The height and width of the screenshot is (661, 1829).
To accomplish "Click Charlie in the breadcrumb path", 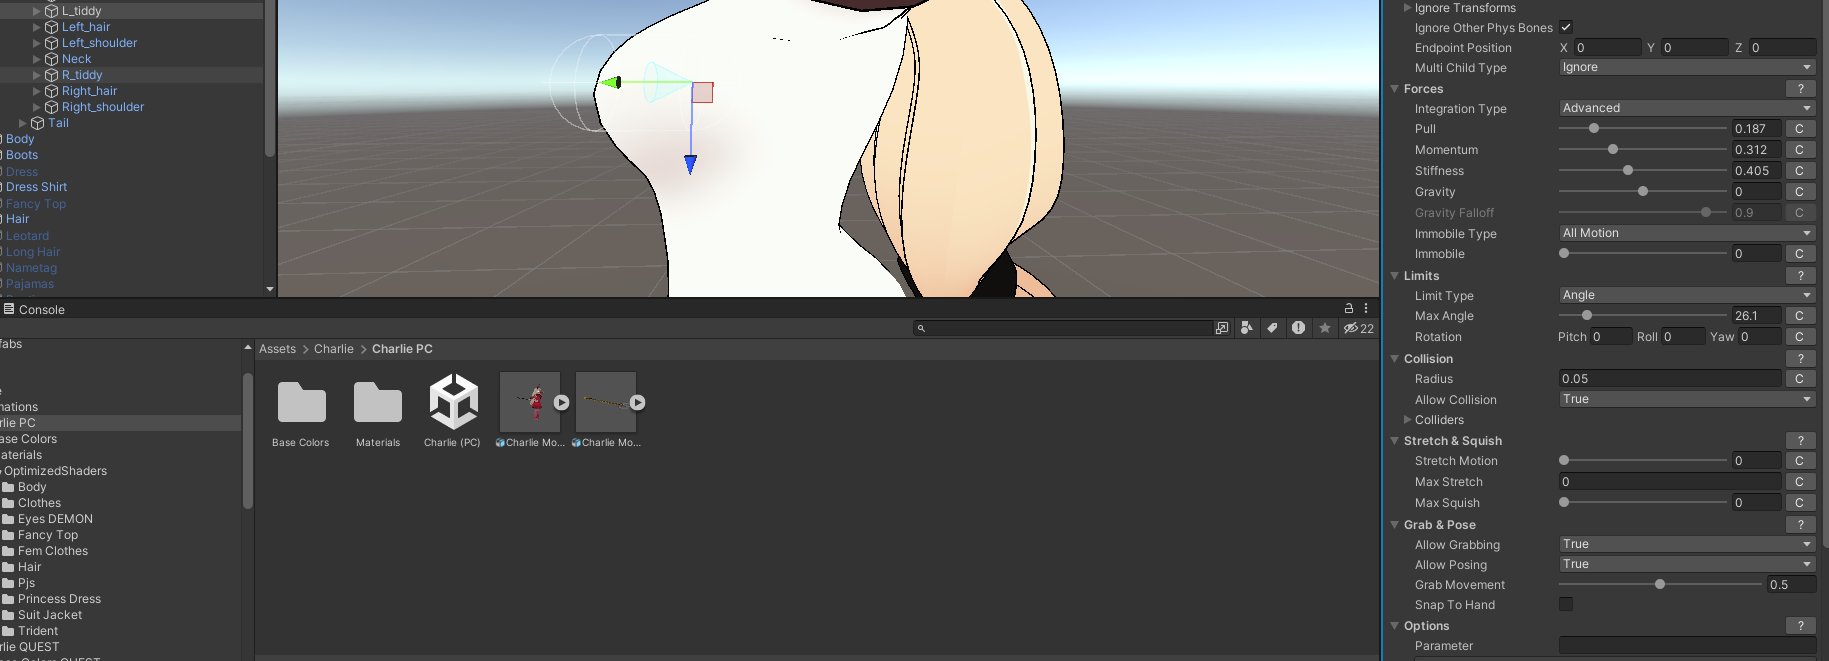I will click(x=334, y=349).
